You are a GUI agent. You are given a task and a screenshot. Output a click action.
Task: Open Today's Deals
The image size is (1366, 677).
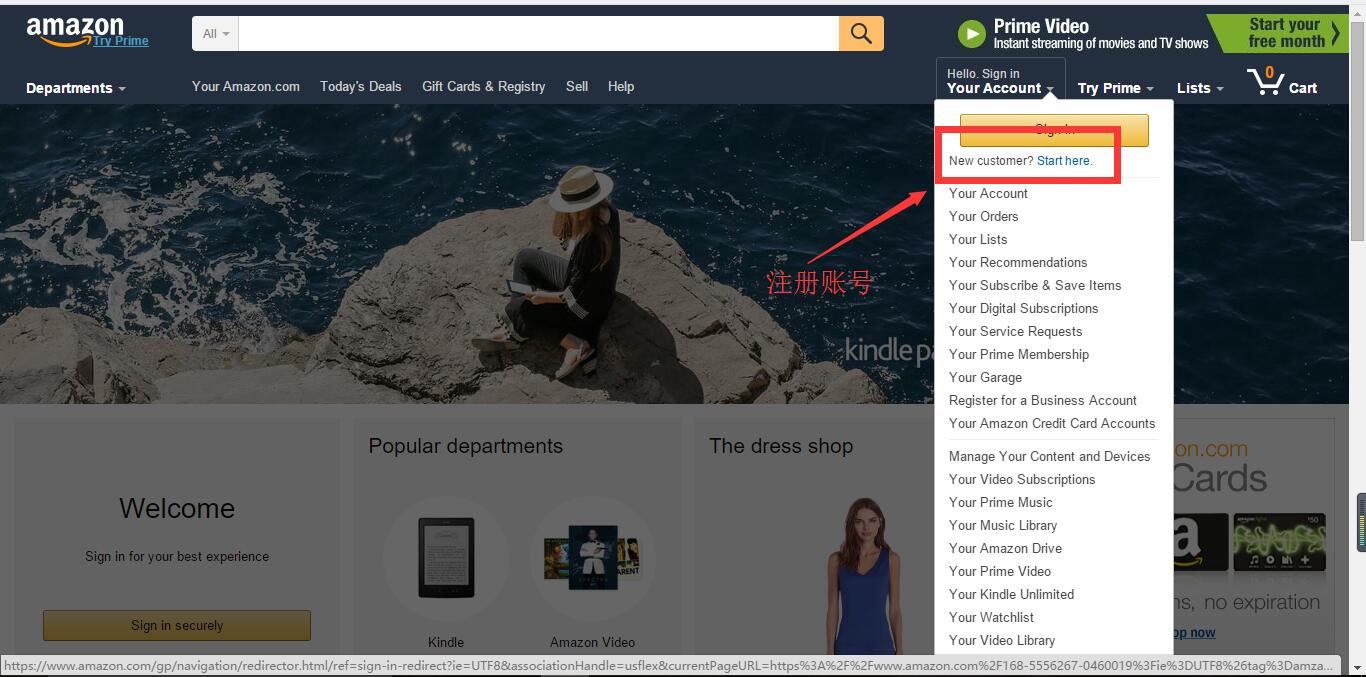tap(360, 87)
